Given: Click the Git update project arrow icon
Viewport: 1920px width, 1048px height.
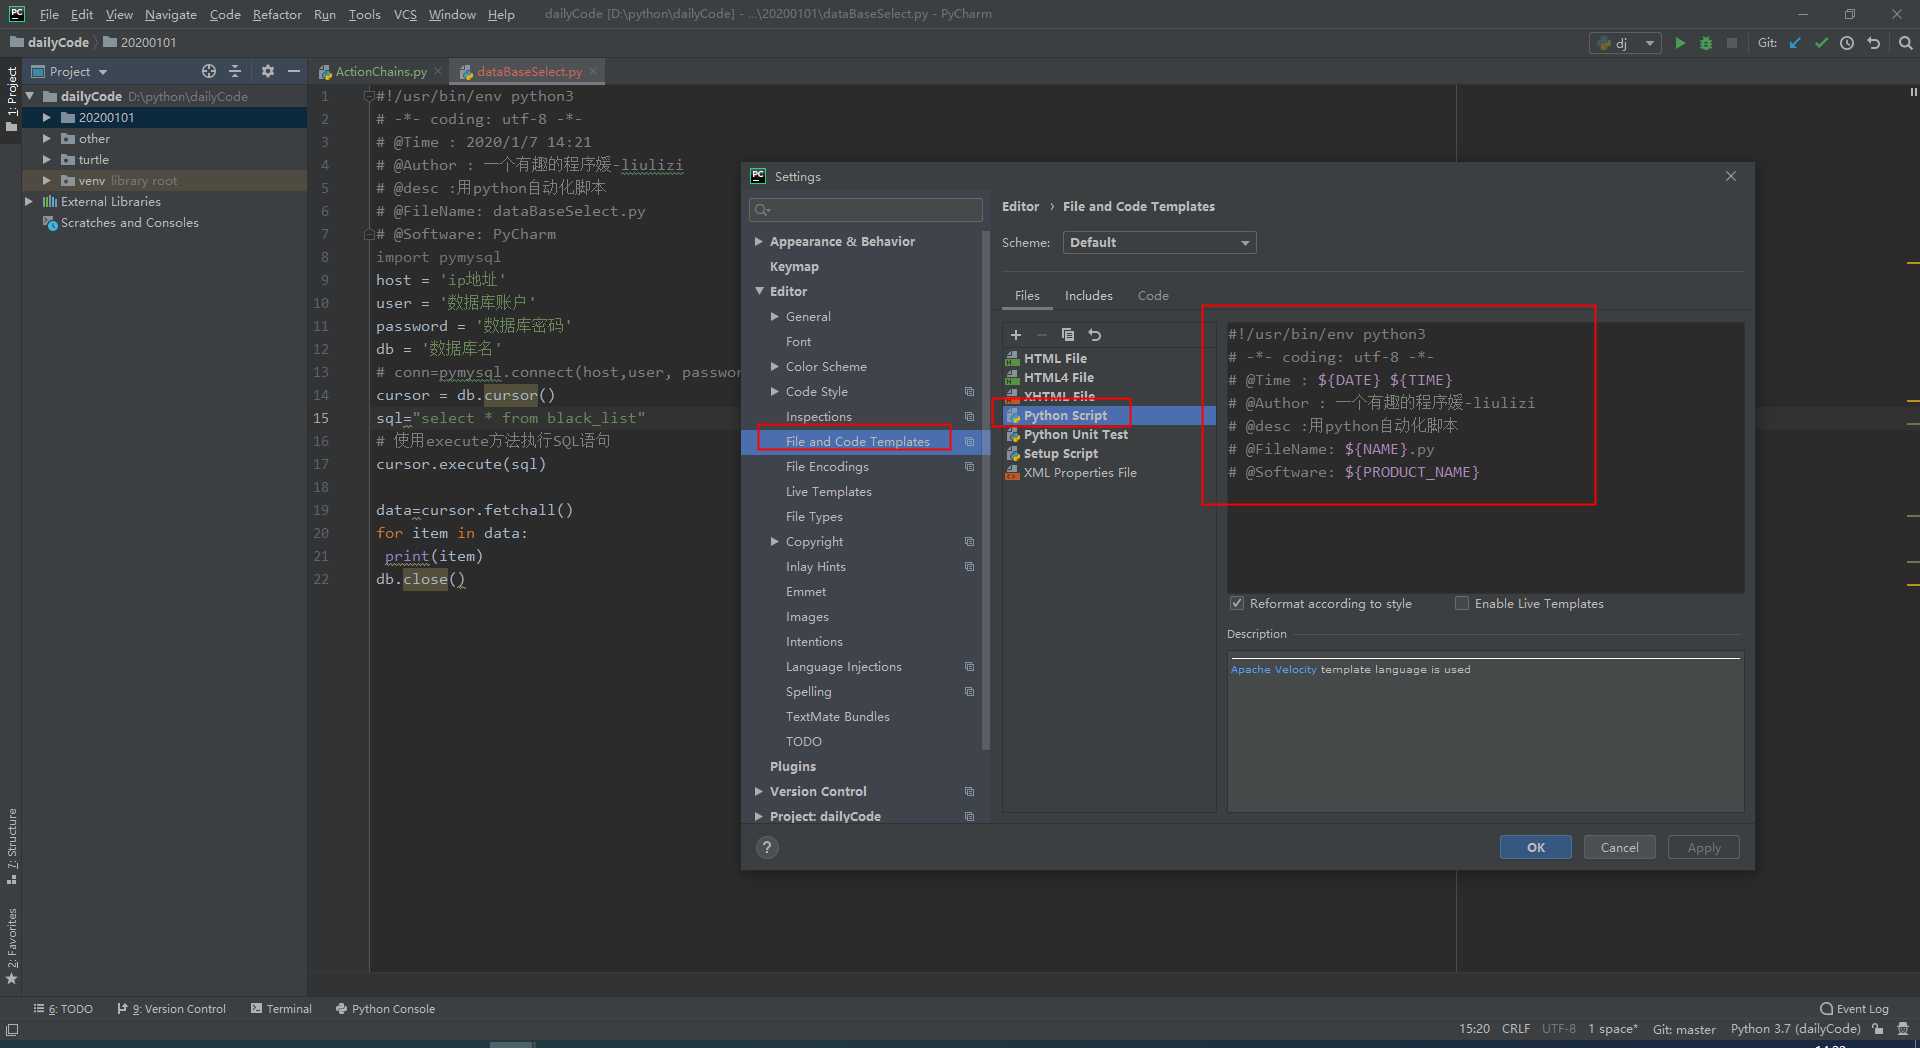Looking at the screenshot, I should tap(1795, 43).
